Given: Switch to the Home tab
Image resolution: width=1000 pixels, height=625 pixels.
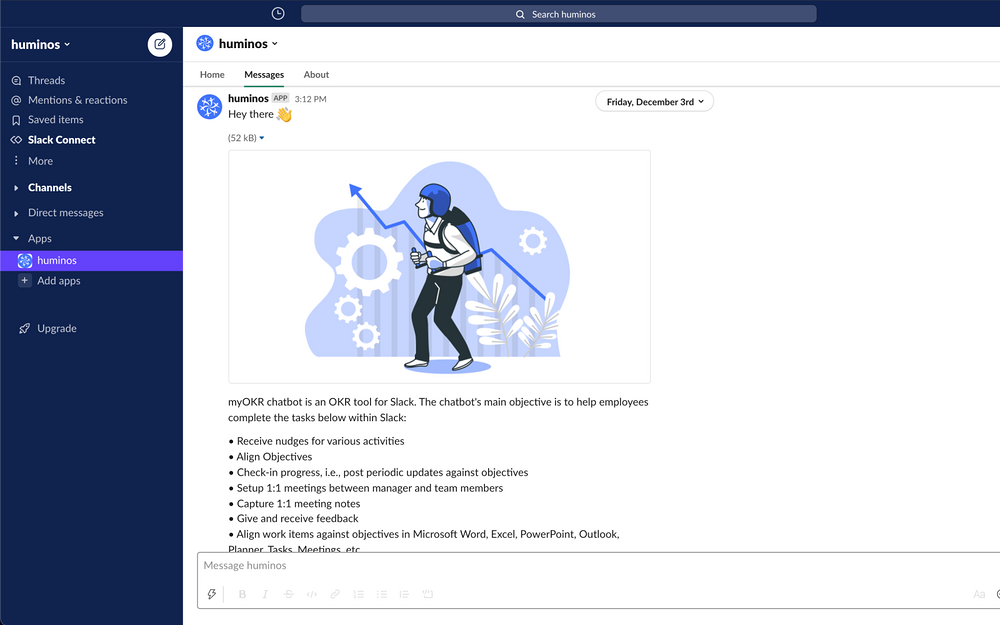Looking at the screenshot, I should pos(212,75).
